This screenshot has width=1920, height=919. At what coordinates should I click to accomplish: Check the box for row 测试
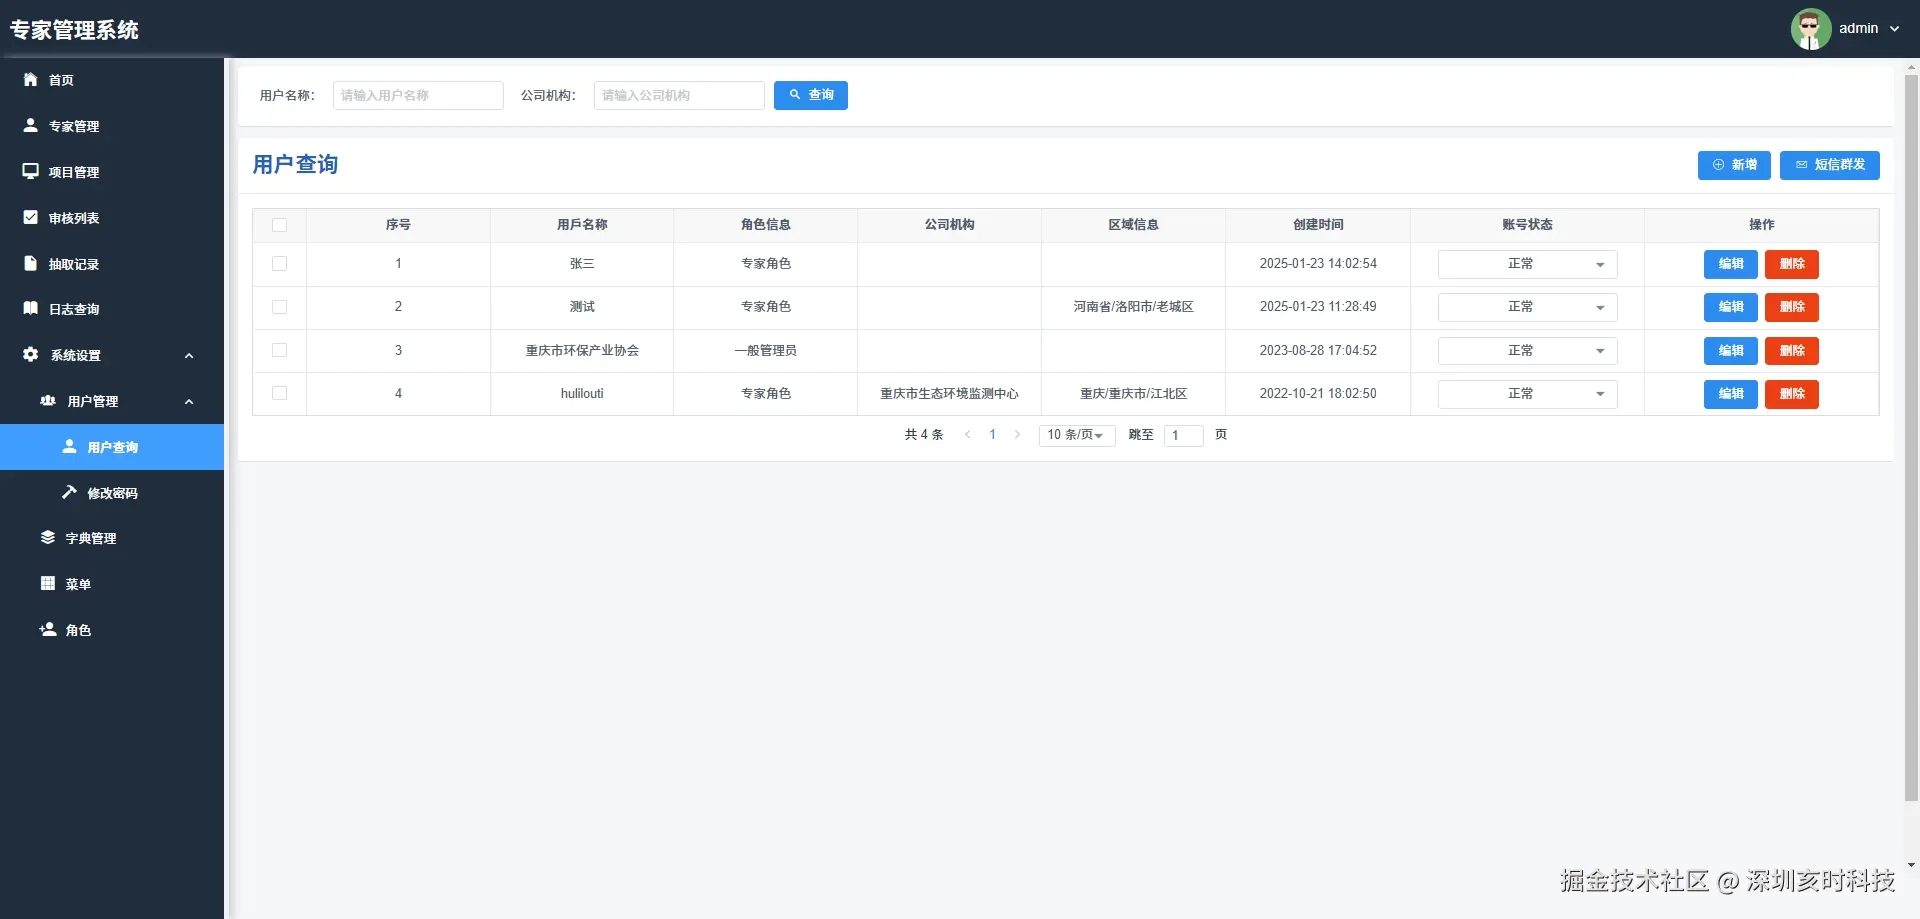279,307
